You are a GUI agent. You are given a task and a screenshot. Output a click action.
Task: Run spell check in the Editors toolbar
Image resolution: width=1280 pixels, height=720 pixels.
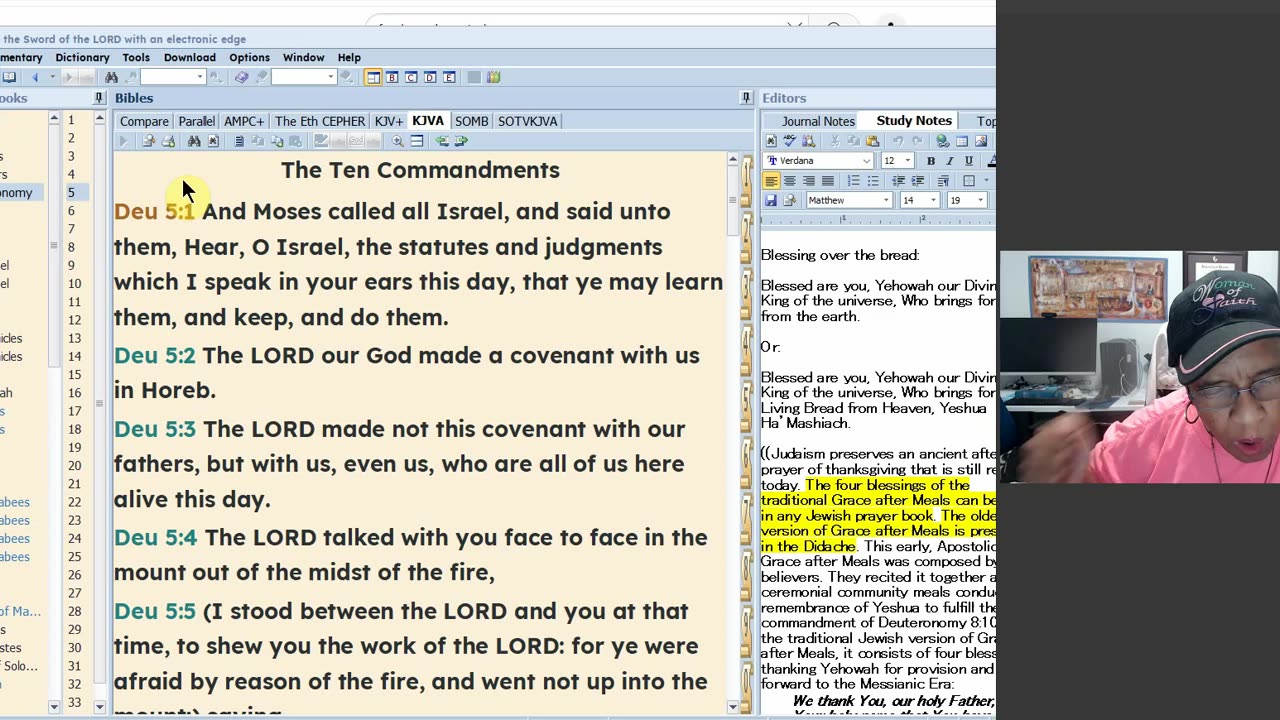click(789, 141)
